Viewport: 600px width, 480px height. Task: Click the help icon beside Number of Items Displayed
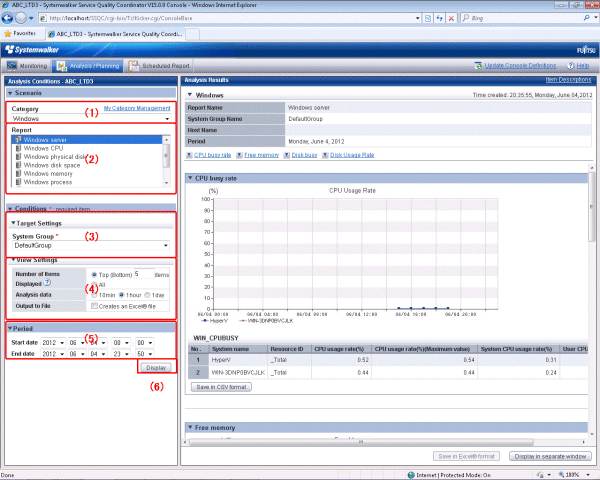click(47, 283)
